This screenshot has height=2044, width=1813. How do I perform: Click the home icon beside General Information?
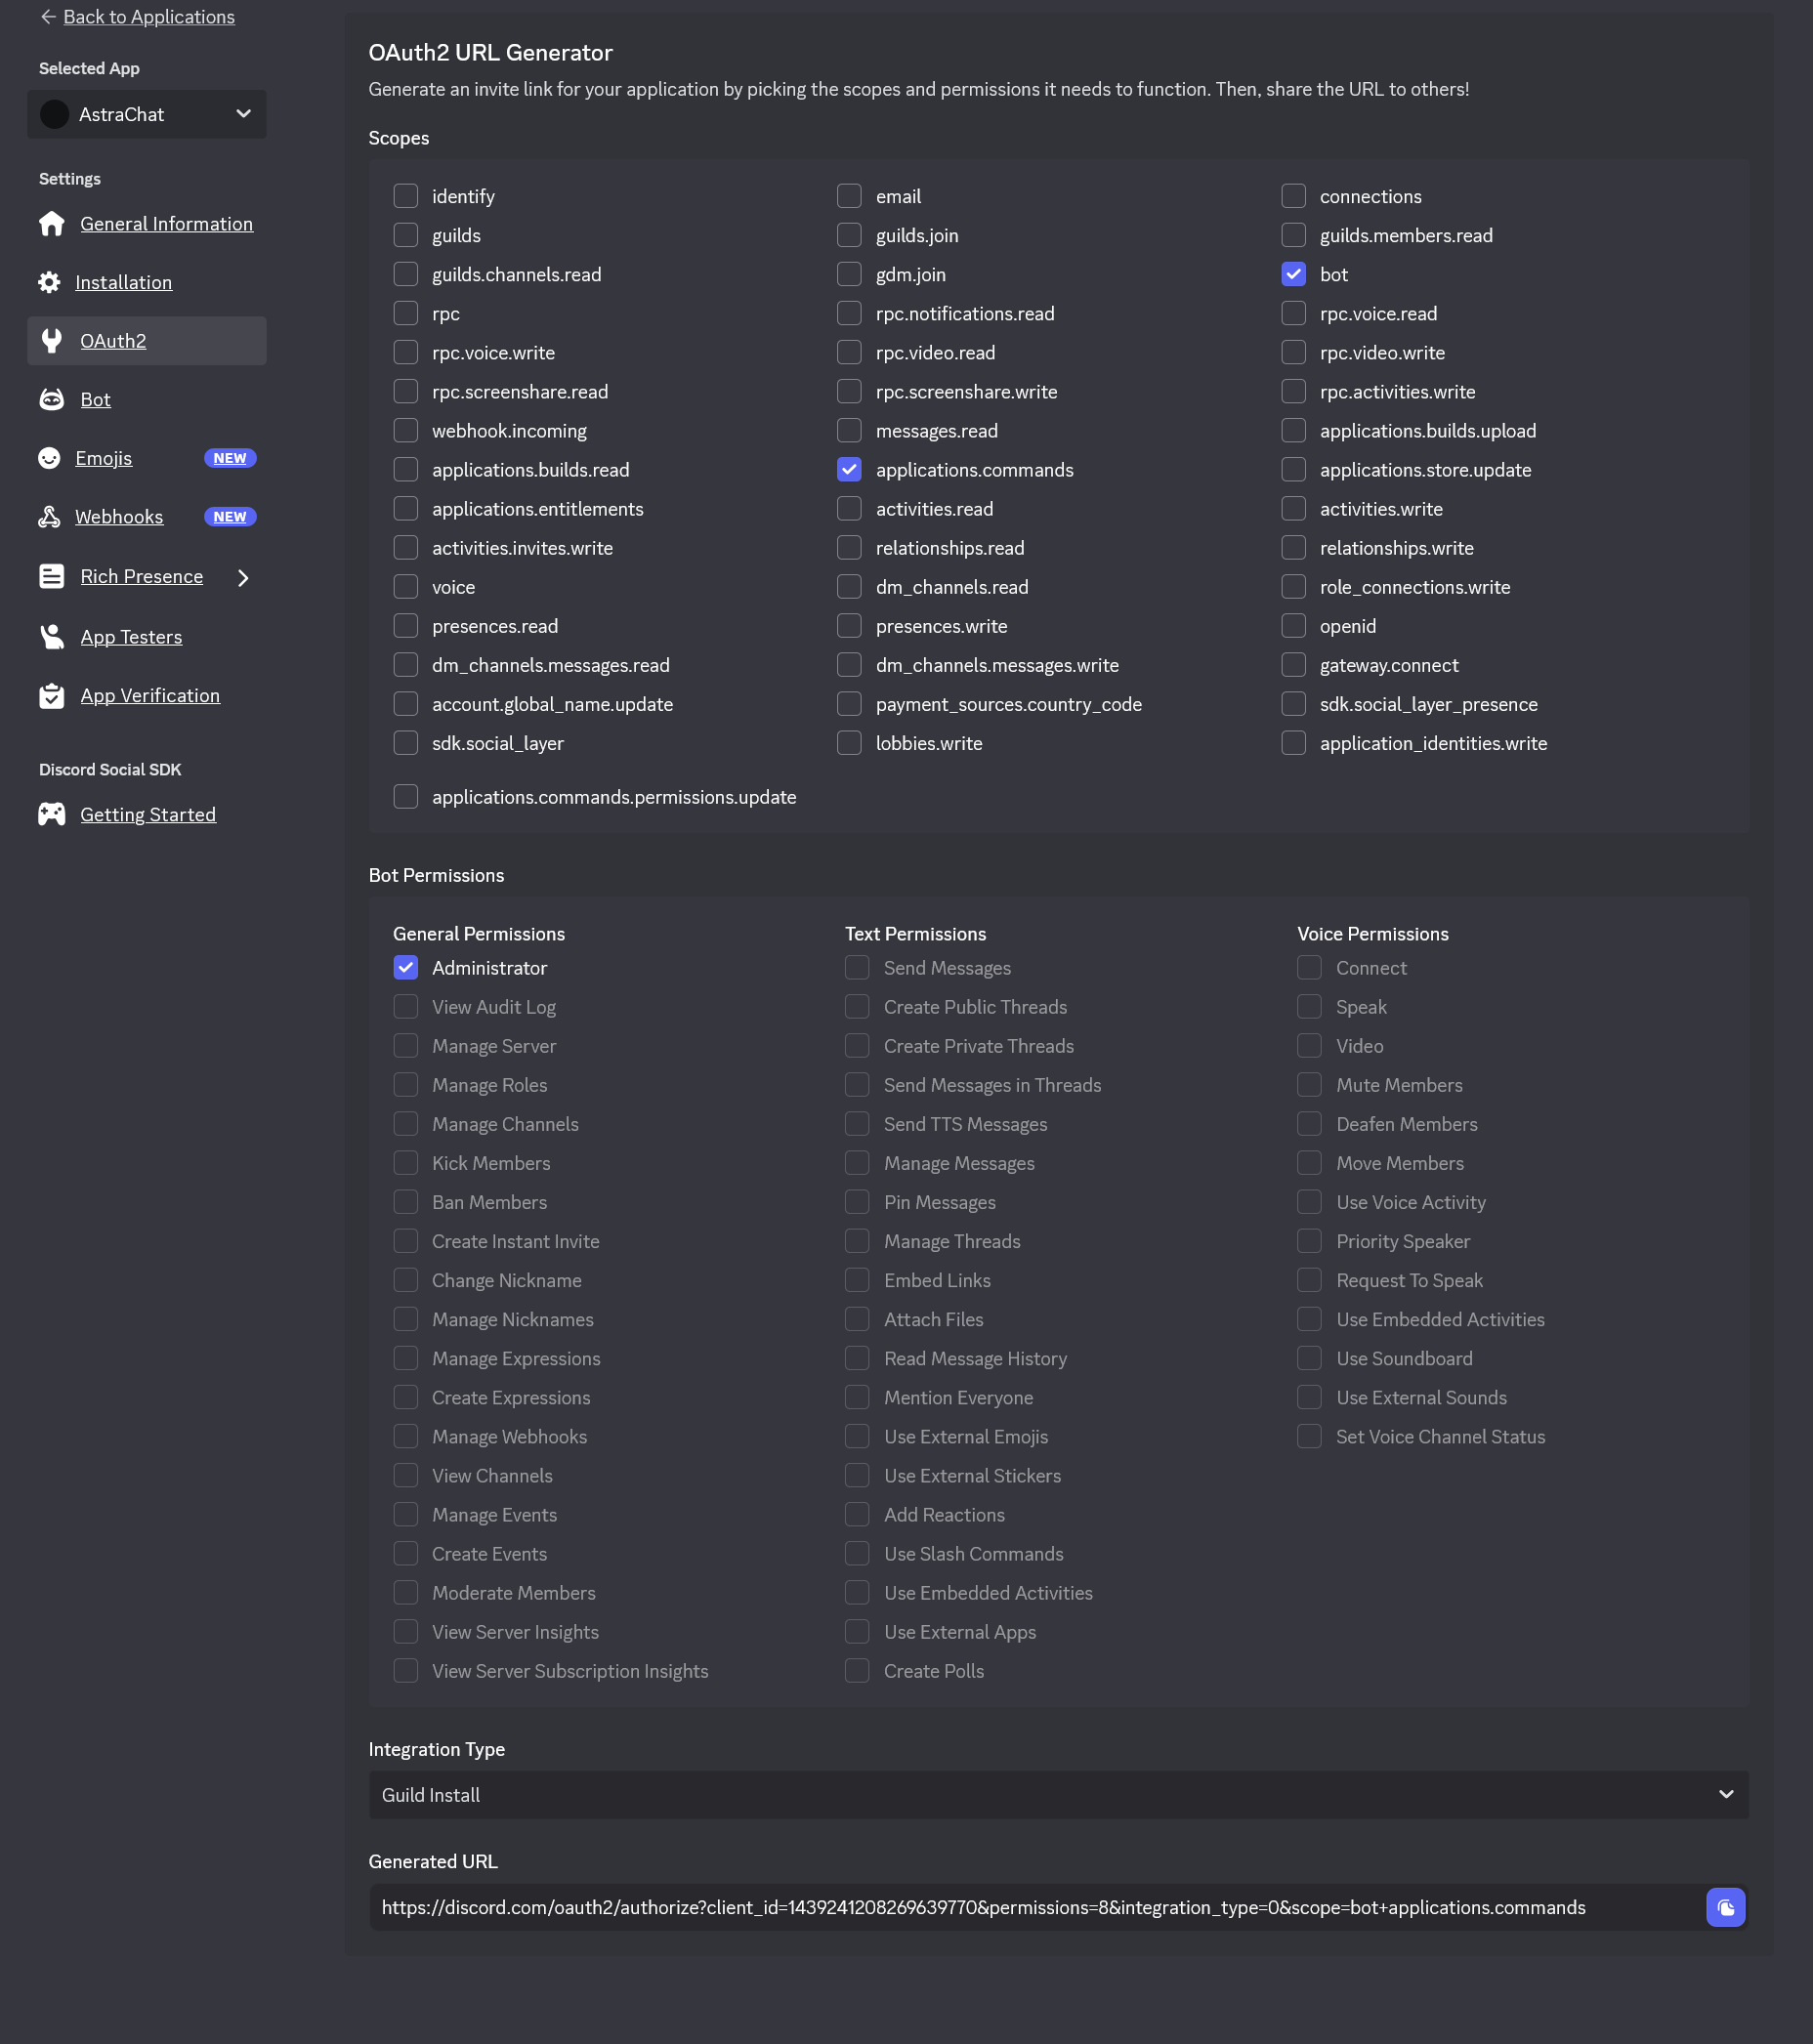click(52, 224)
